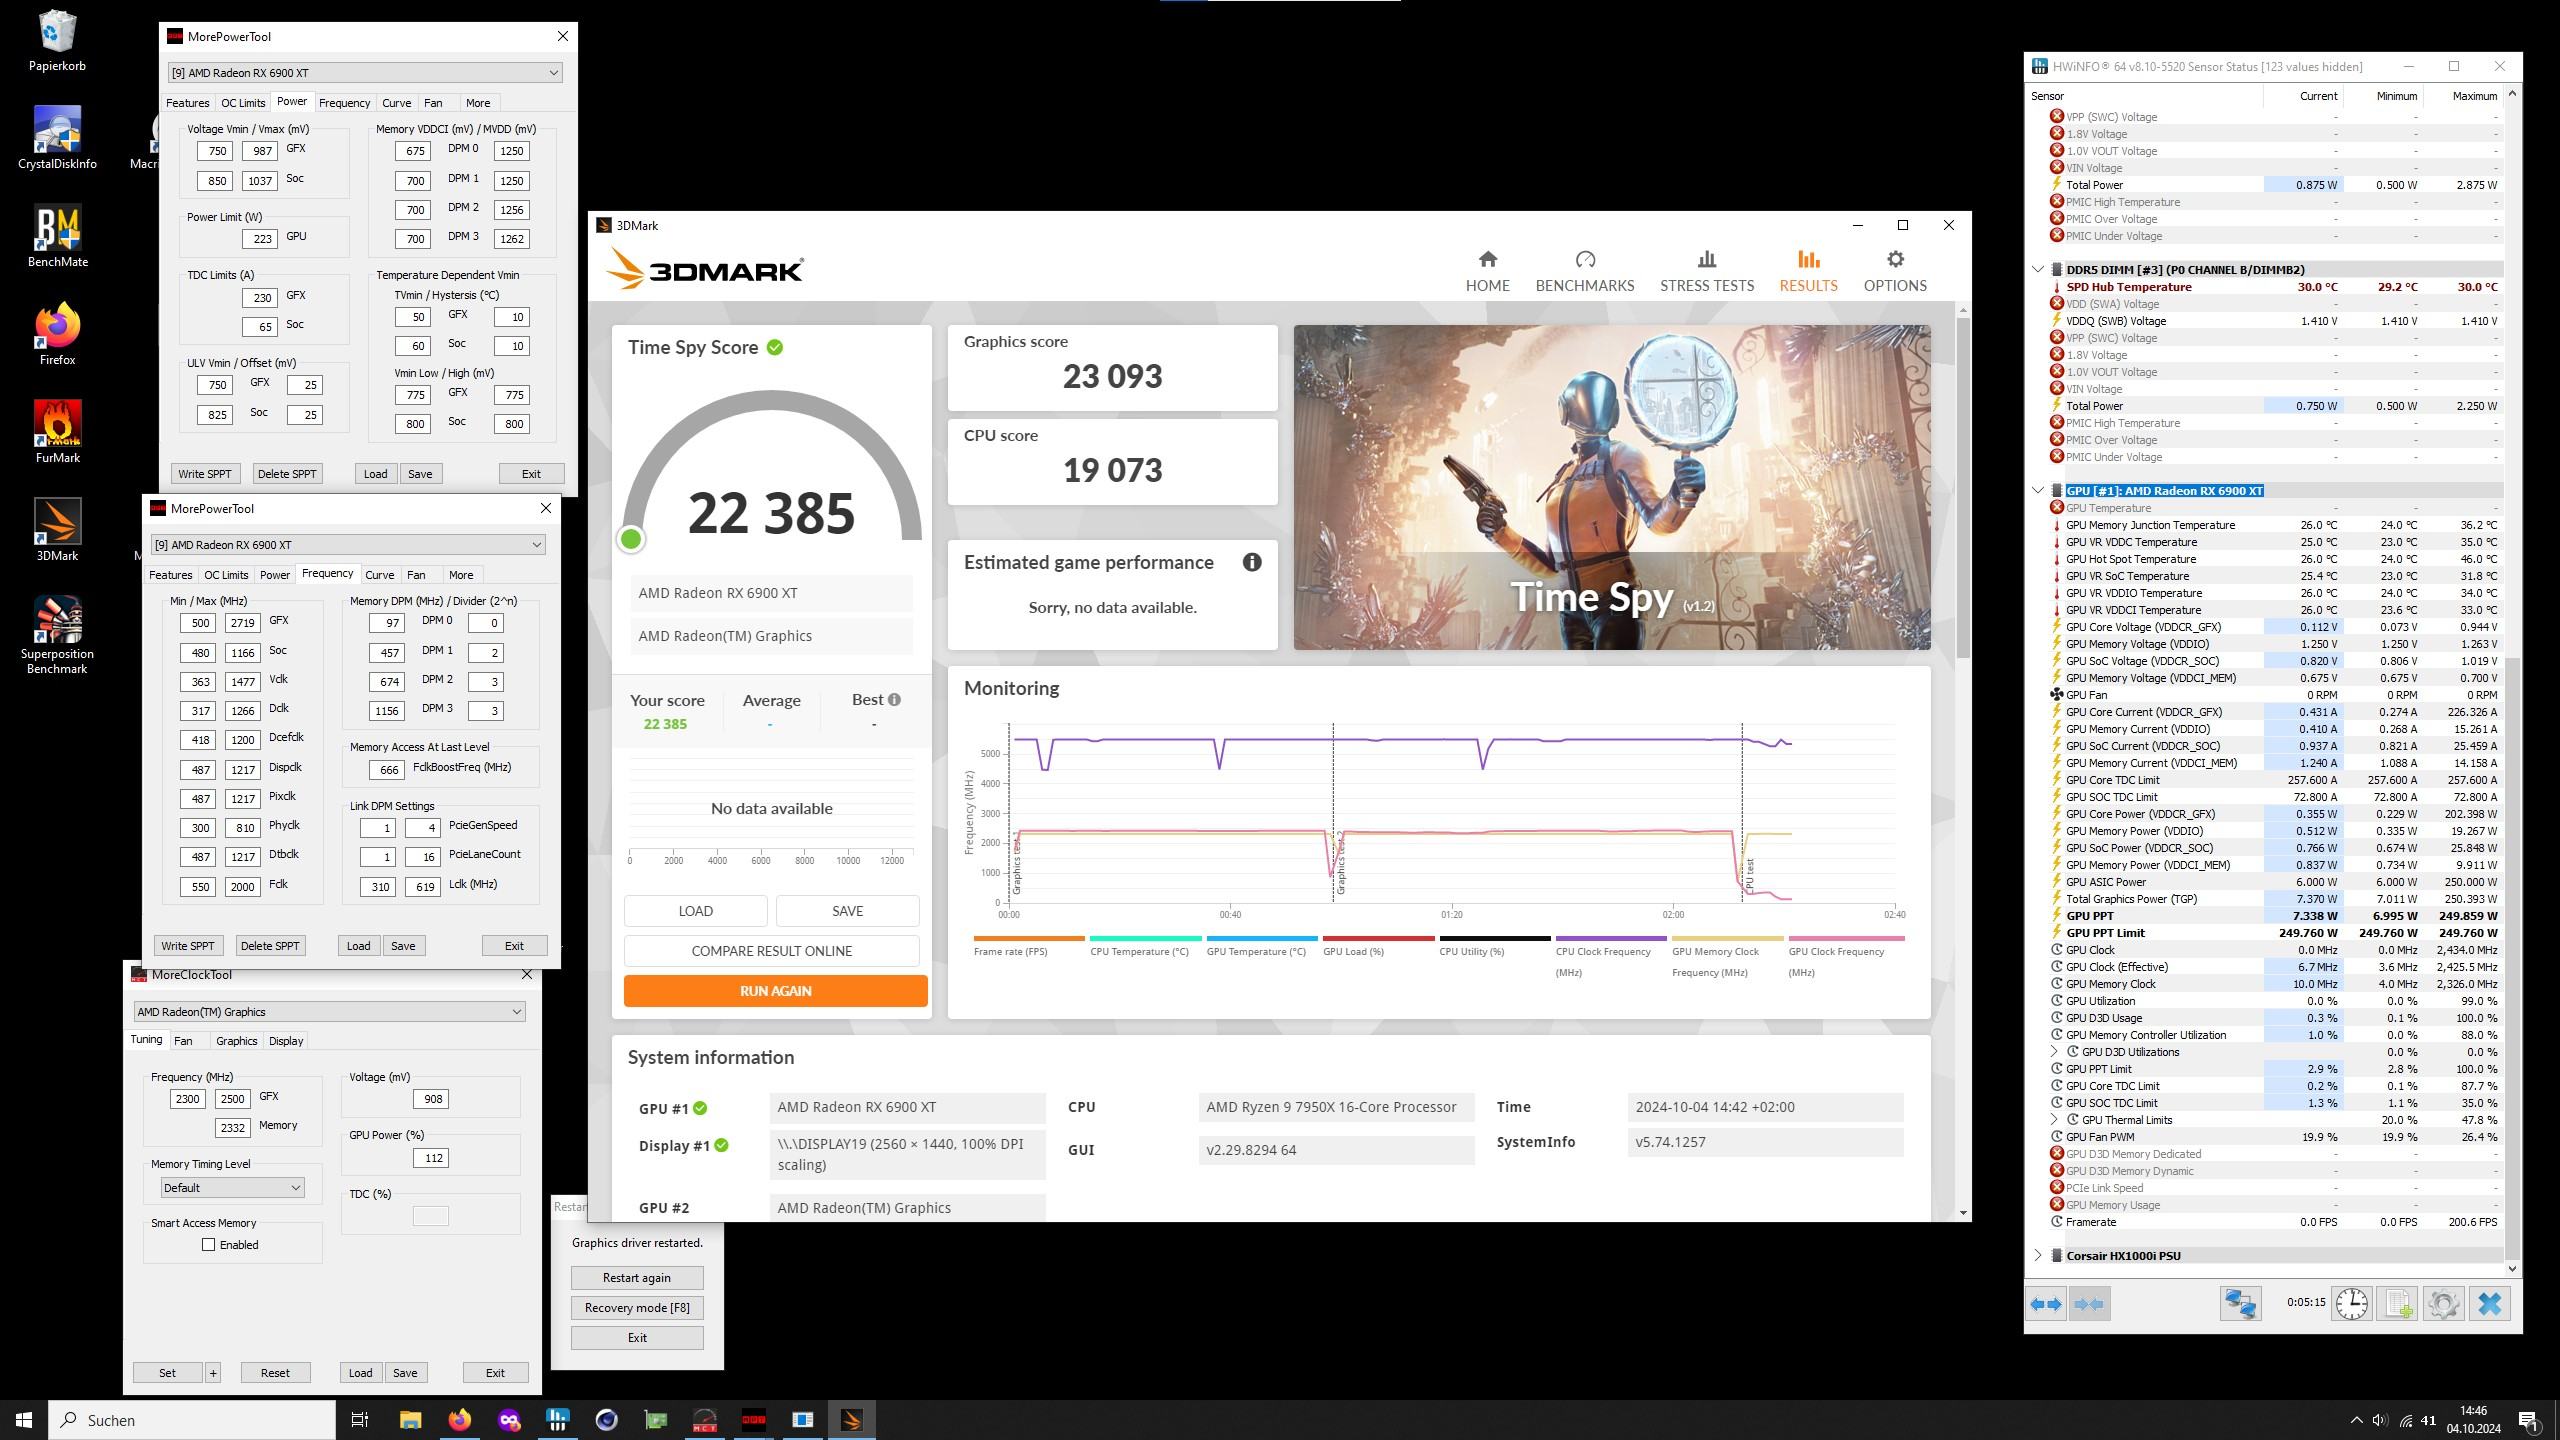
Task: Open File Explorer from taskbar
Action: (410, 1420)
